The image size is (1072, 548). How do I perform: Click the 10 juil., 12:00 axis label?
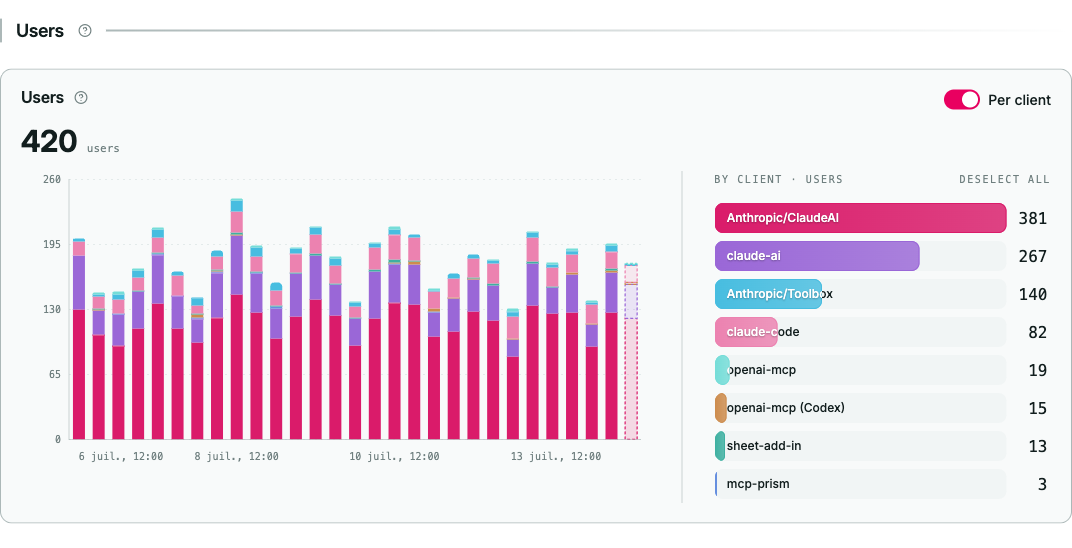394,456
